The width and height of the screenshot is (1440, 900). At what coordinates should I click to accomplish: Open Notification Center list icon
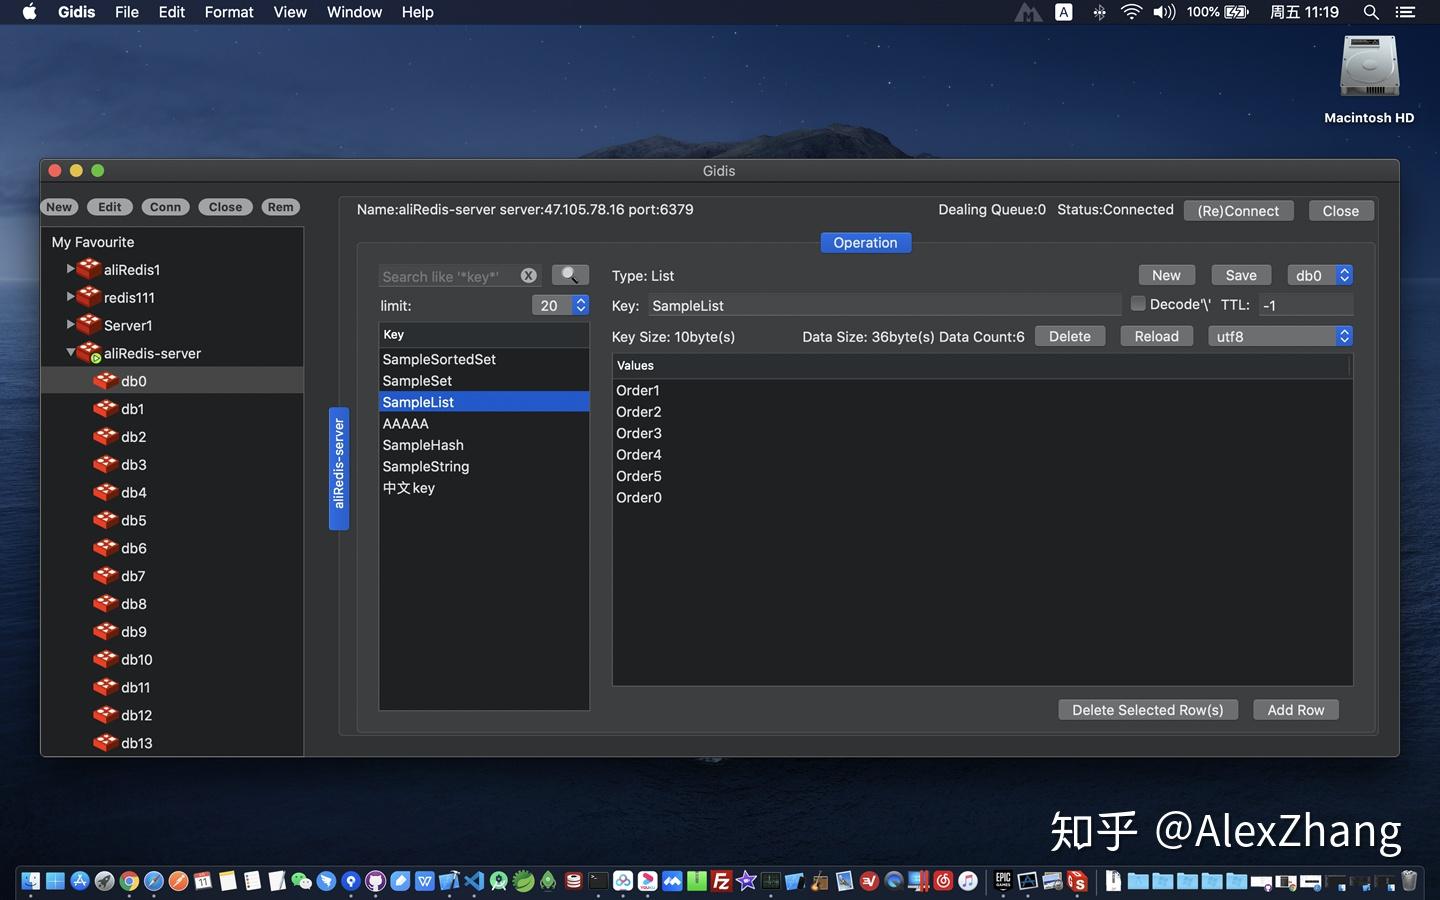(x=1405, y=12)
